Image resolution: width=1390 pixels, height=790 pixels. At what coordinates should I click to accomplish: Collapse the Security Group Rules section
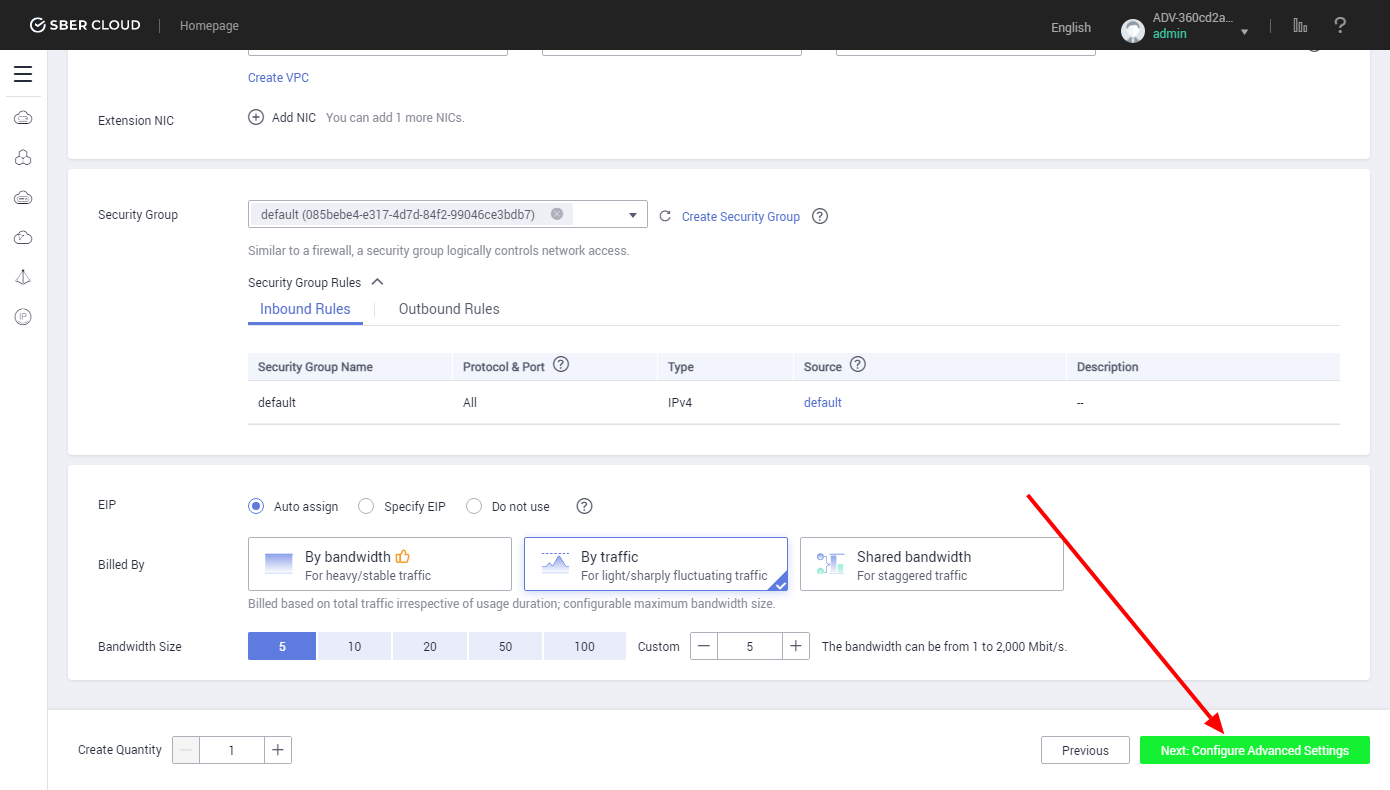coord(377,283)
